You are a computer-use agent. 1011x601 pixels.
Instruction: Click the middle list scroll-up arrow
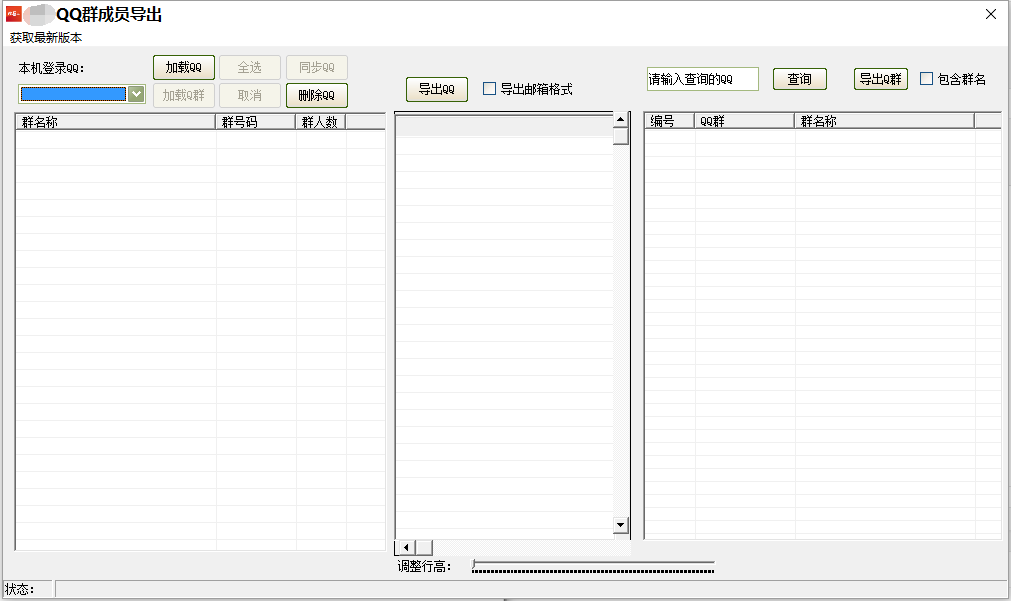click(x=620, y=119)
